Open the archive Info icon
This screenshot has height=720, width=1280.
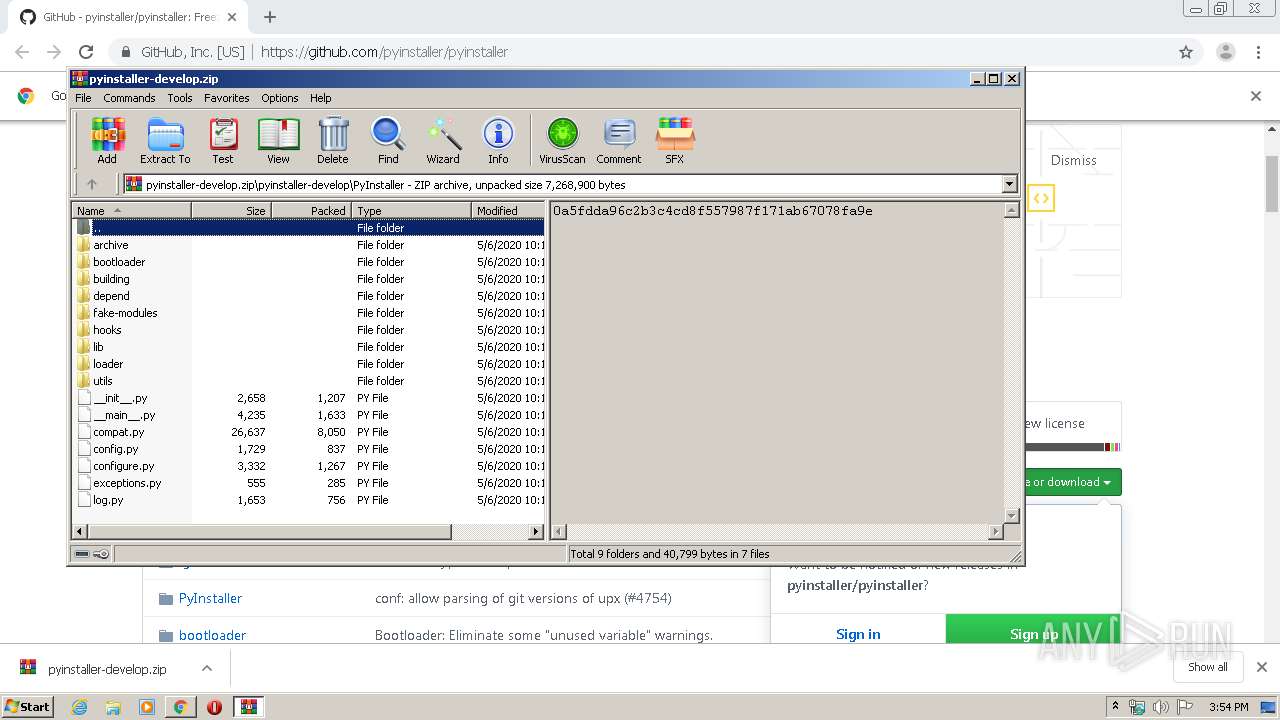point(498,141)
